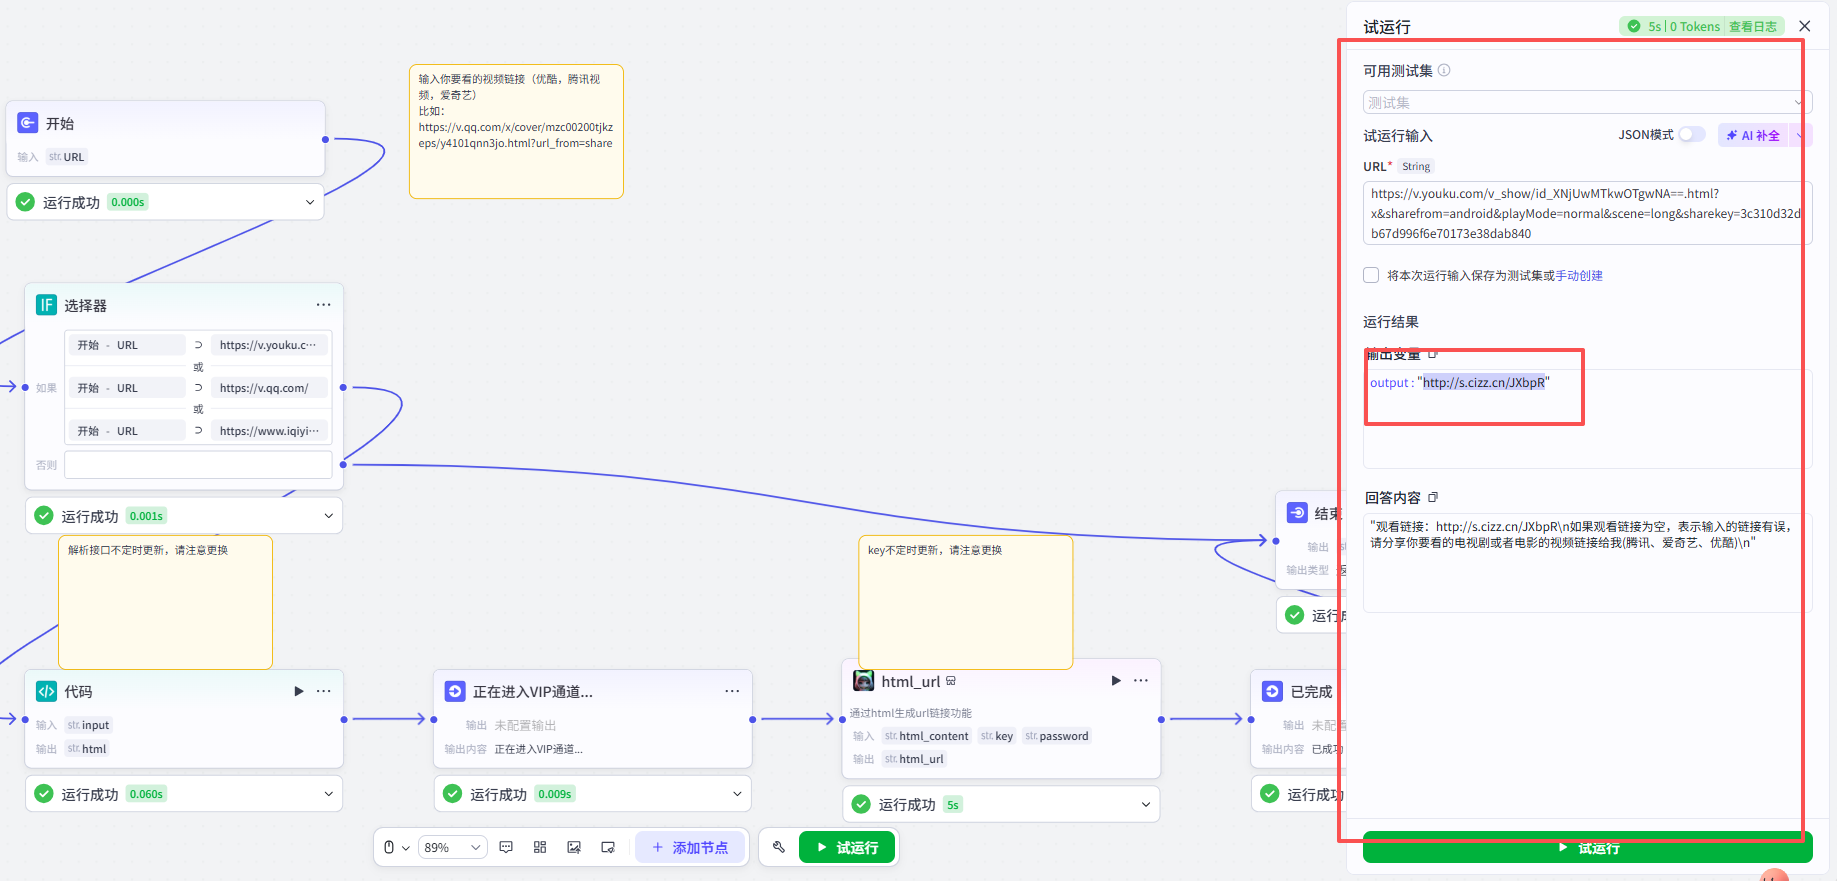Click the AI 补全 button

pos(1753,135)
